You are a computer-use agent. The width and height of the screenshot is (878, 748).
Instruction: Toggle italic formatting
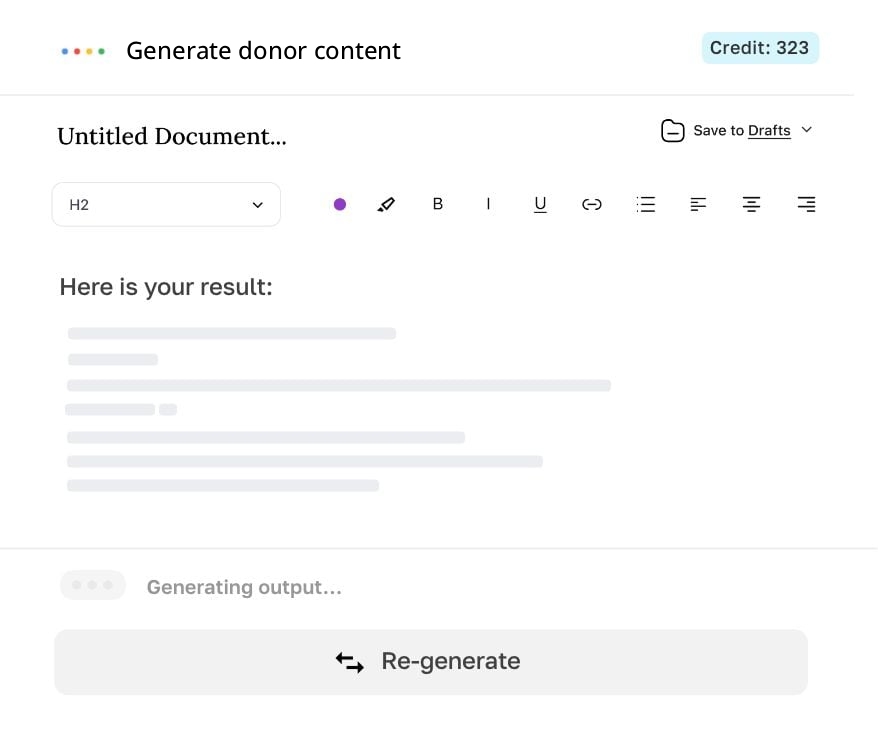pyautogui.click(x=488, y=204)
